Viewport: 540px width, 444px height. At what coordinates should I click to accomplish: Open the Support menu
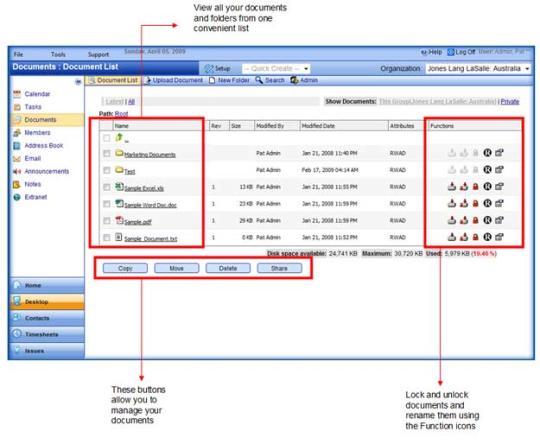[98, 54]
